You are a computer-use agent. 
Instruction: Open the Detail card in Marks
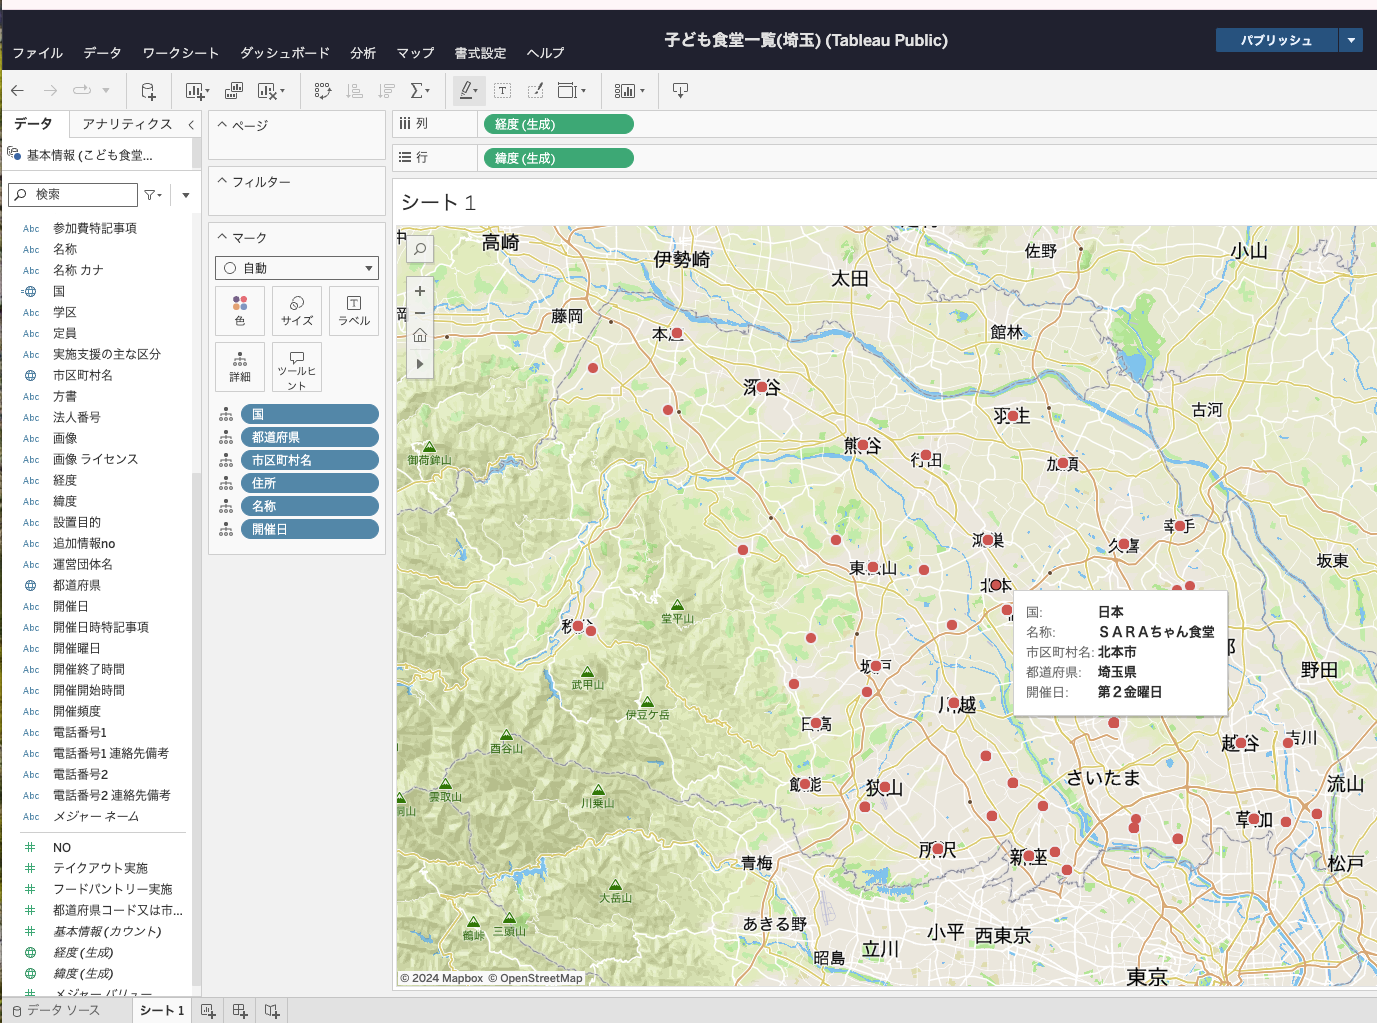(240, 367)
